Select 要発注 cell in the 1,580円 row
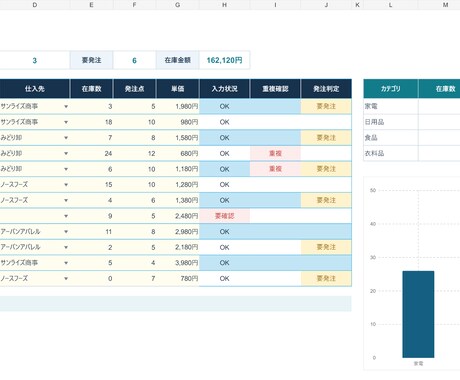Viewport: 460px width, 380px height. tap(326, 138)
